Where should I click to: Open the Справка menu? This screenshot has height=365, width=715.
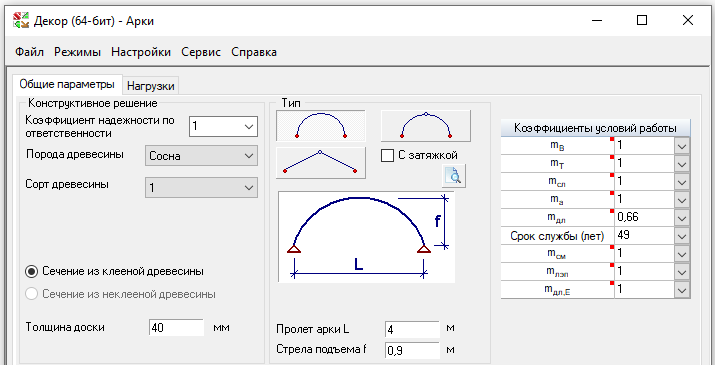coord(254,52)
